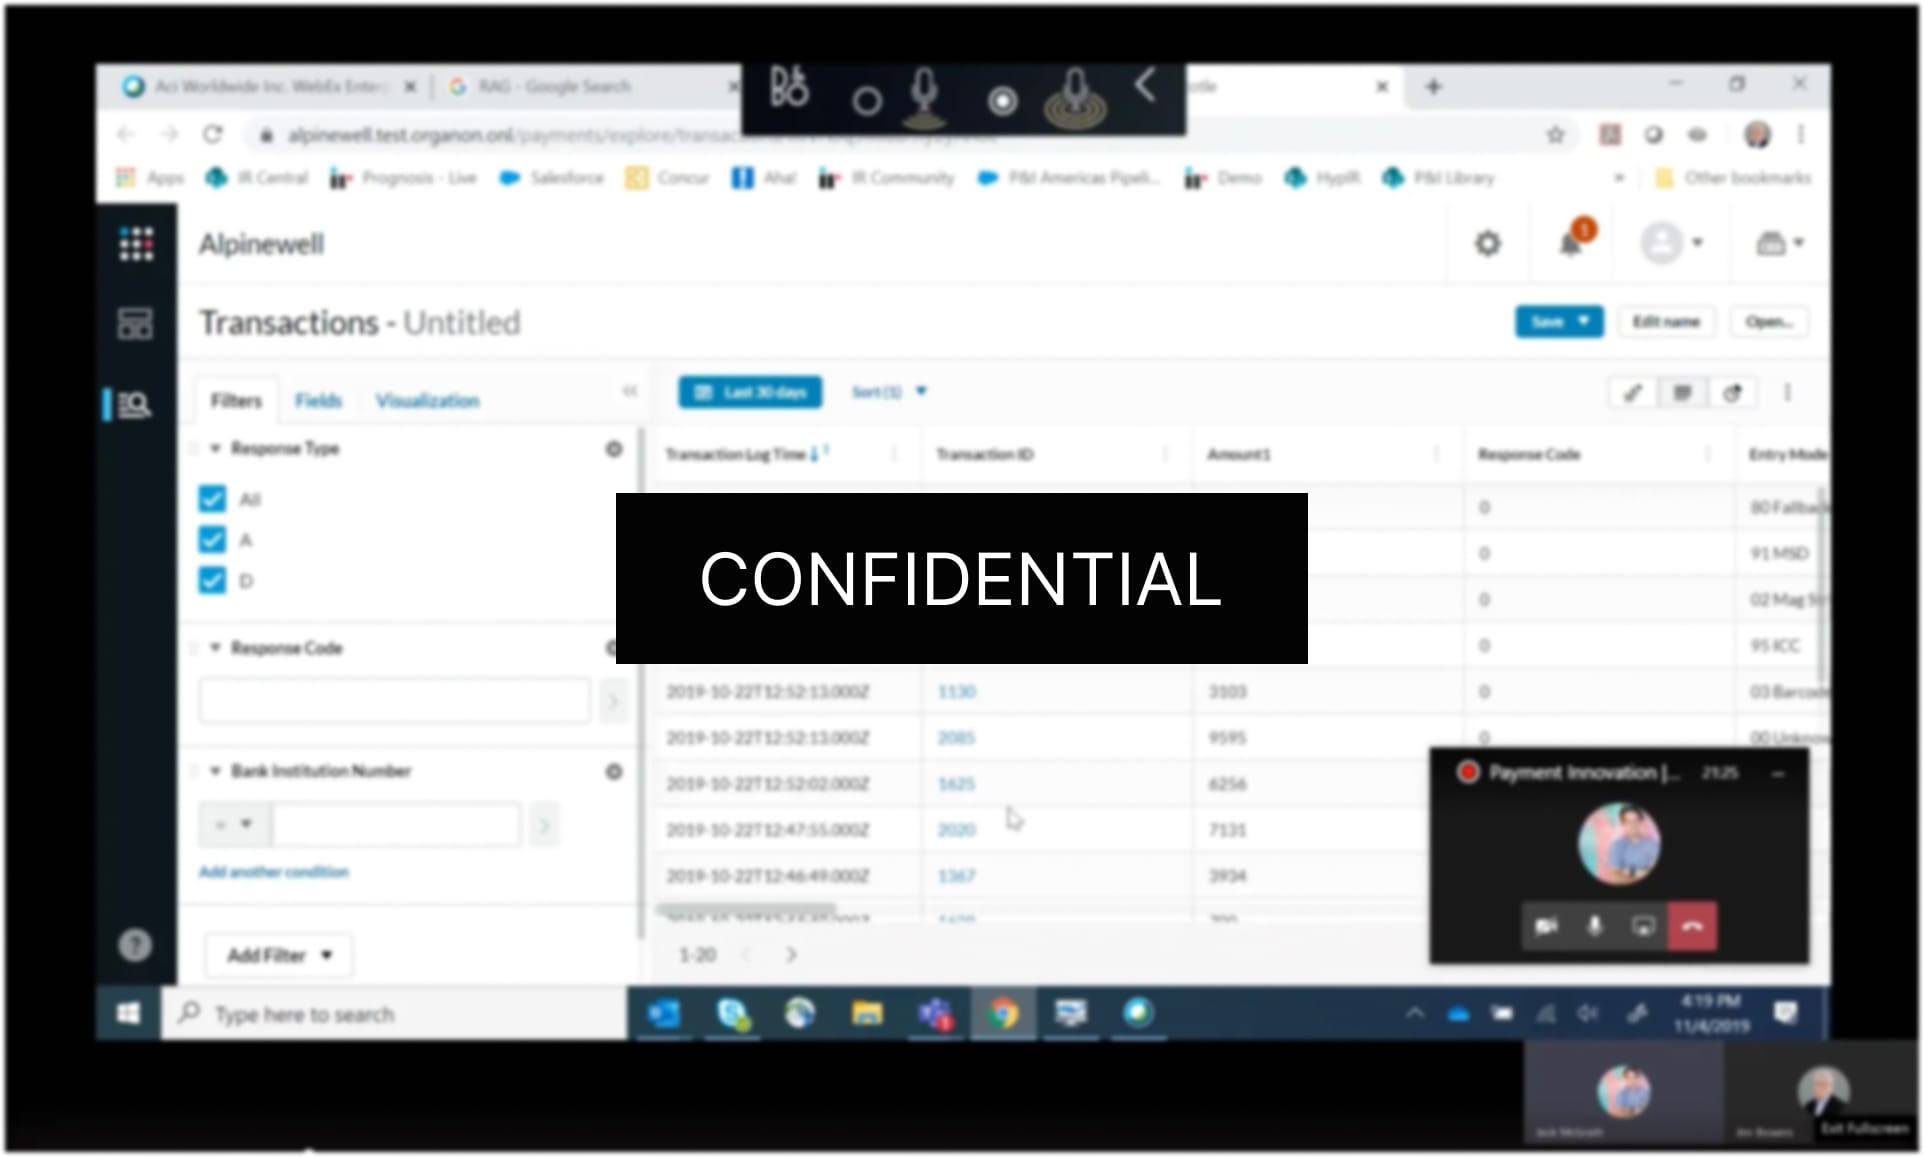Click the help question mark icon
Viewport: 1924px width, 1157px height.
click(135, 944)
